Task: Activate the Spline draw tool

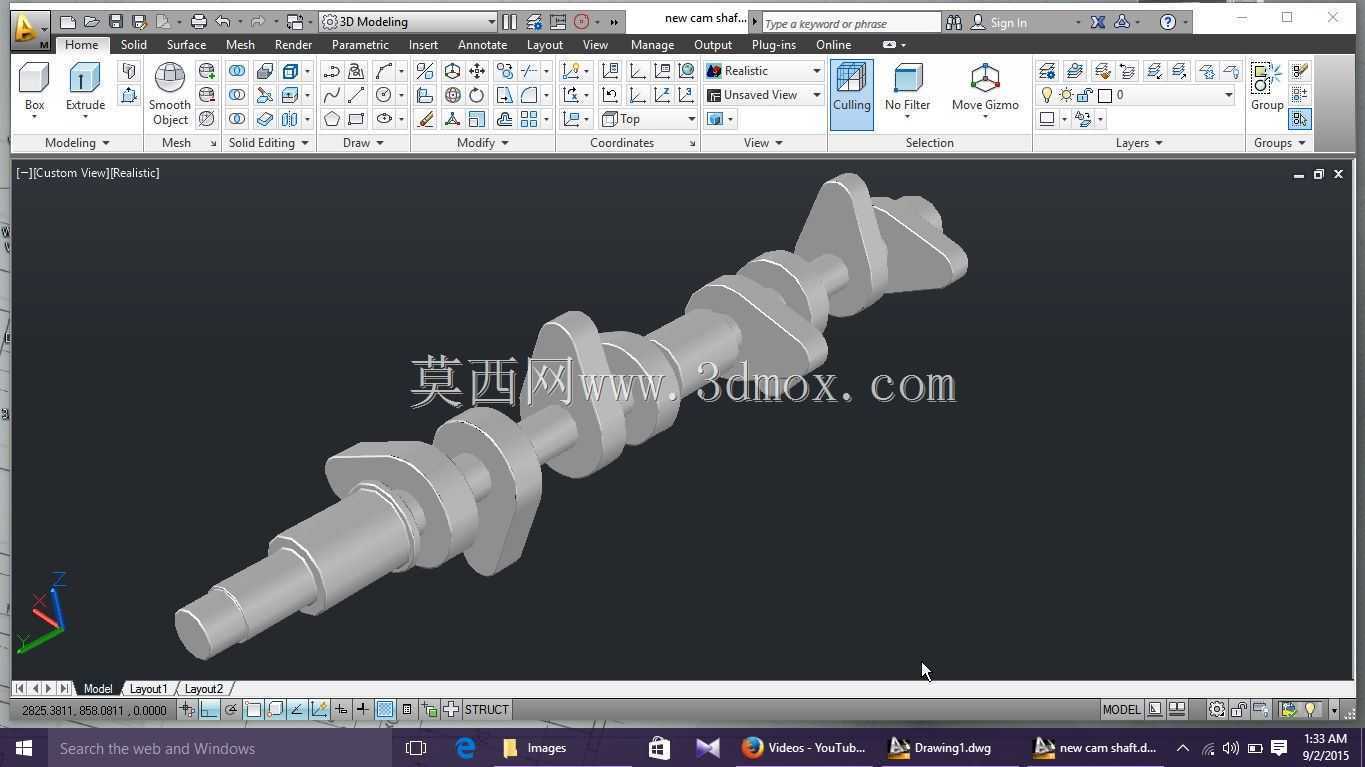Action: [332, 95]
